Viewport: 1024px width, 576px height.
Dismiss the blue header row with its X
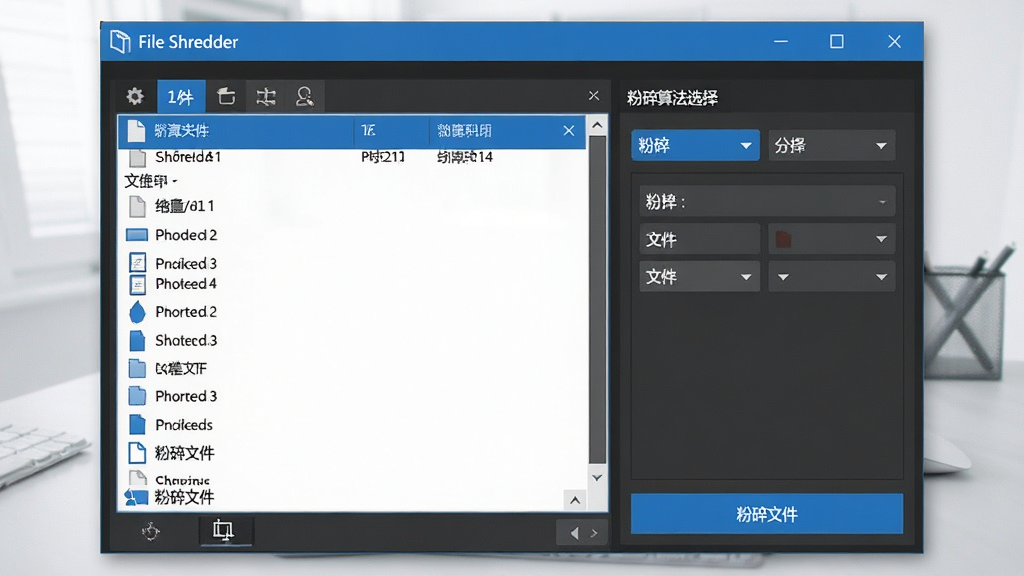click(569, 131)
